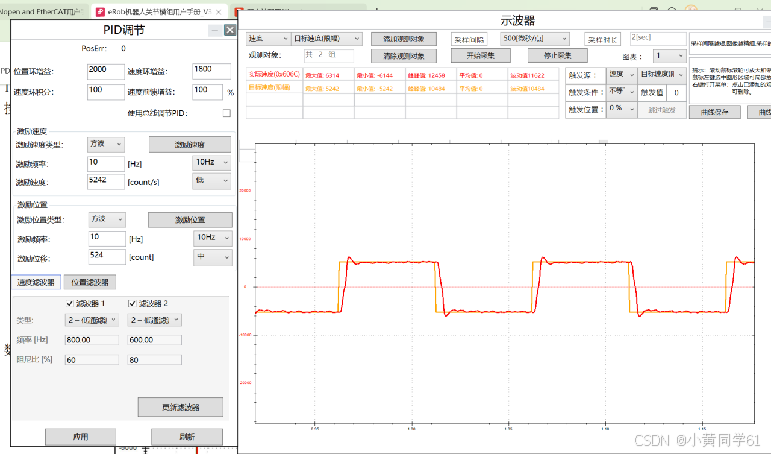Edit position excitation amplitude 524 field

[x=107, y=257]
